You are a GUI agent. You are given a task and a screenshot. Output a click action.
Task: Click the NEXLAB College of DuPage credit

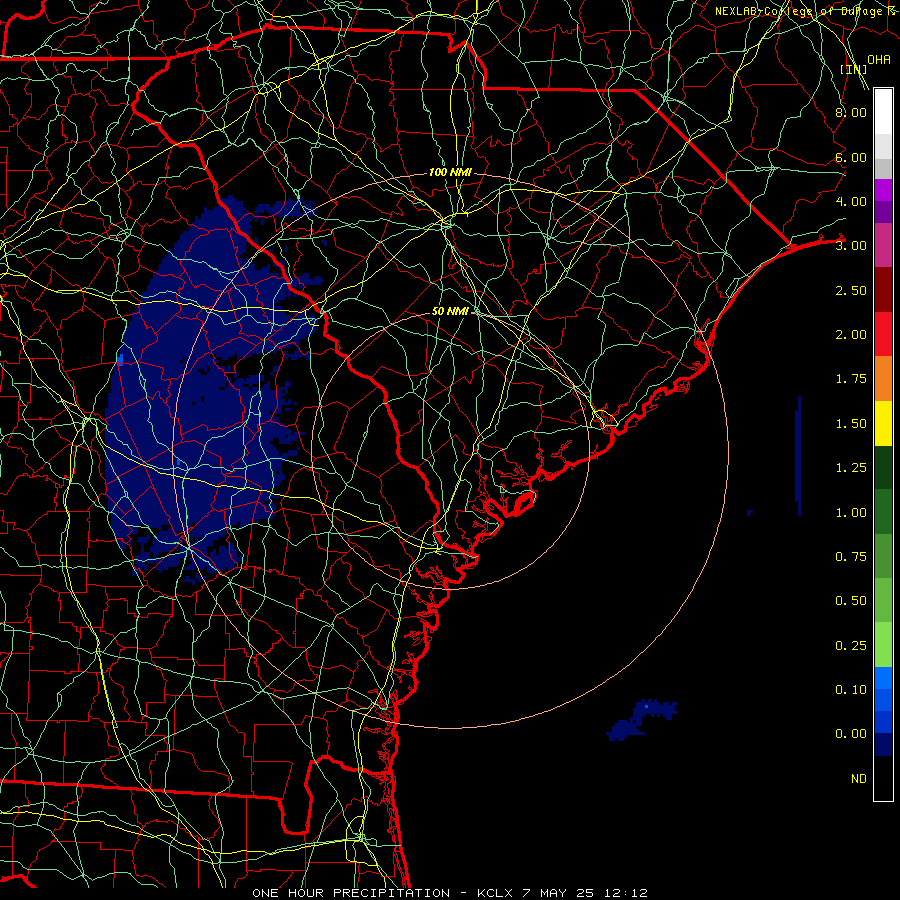[805, 11]
